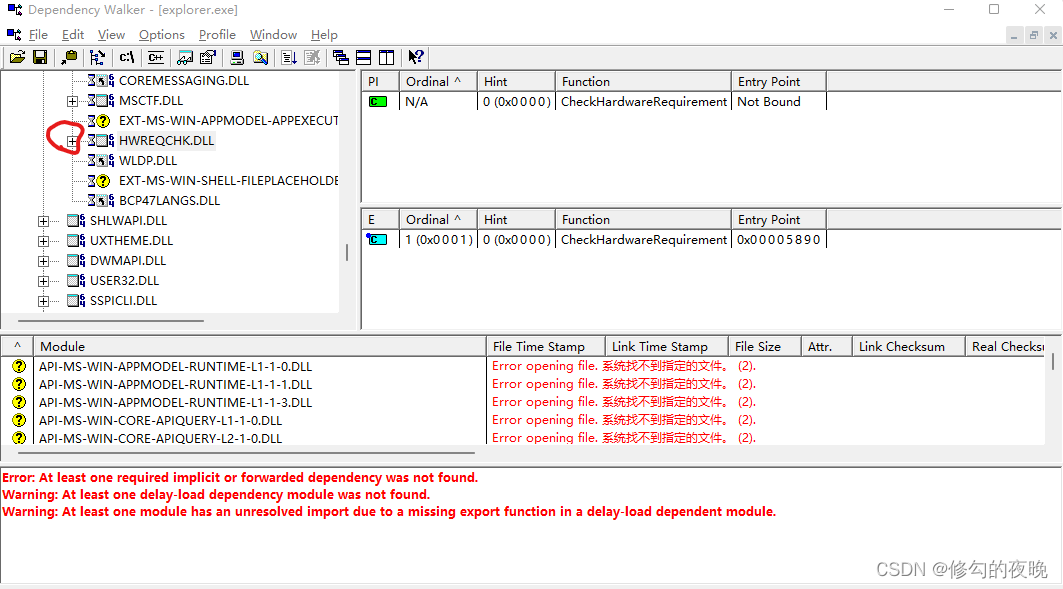Expand the MSCTF.DLL tree node

click(73, 101)
